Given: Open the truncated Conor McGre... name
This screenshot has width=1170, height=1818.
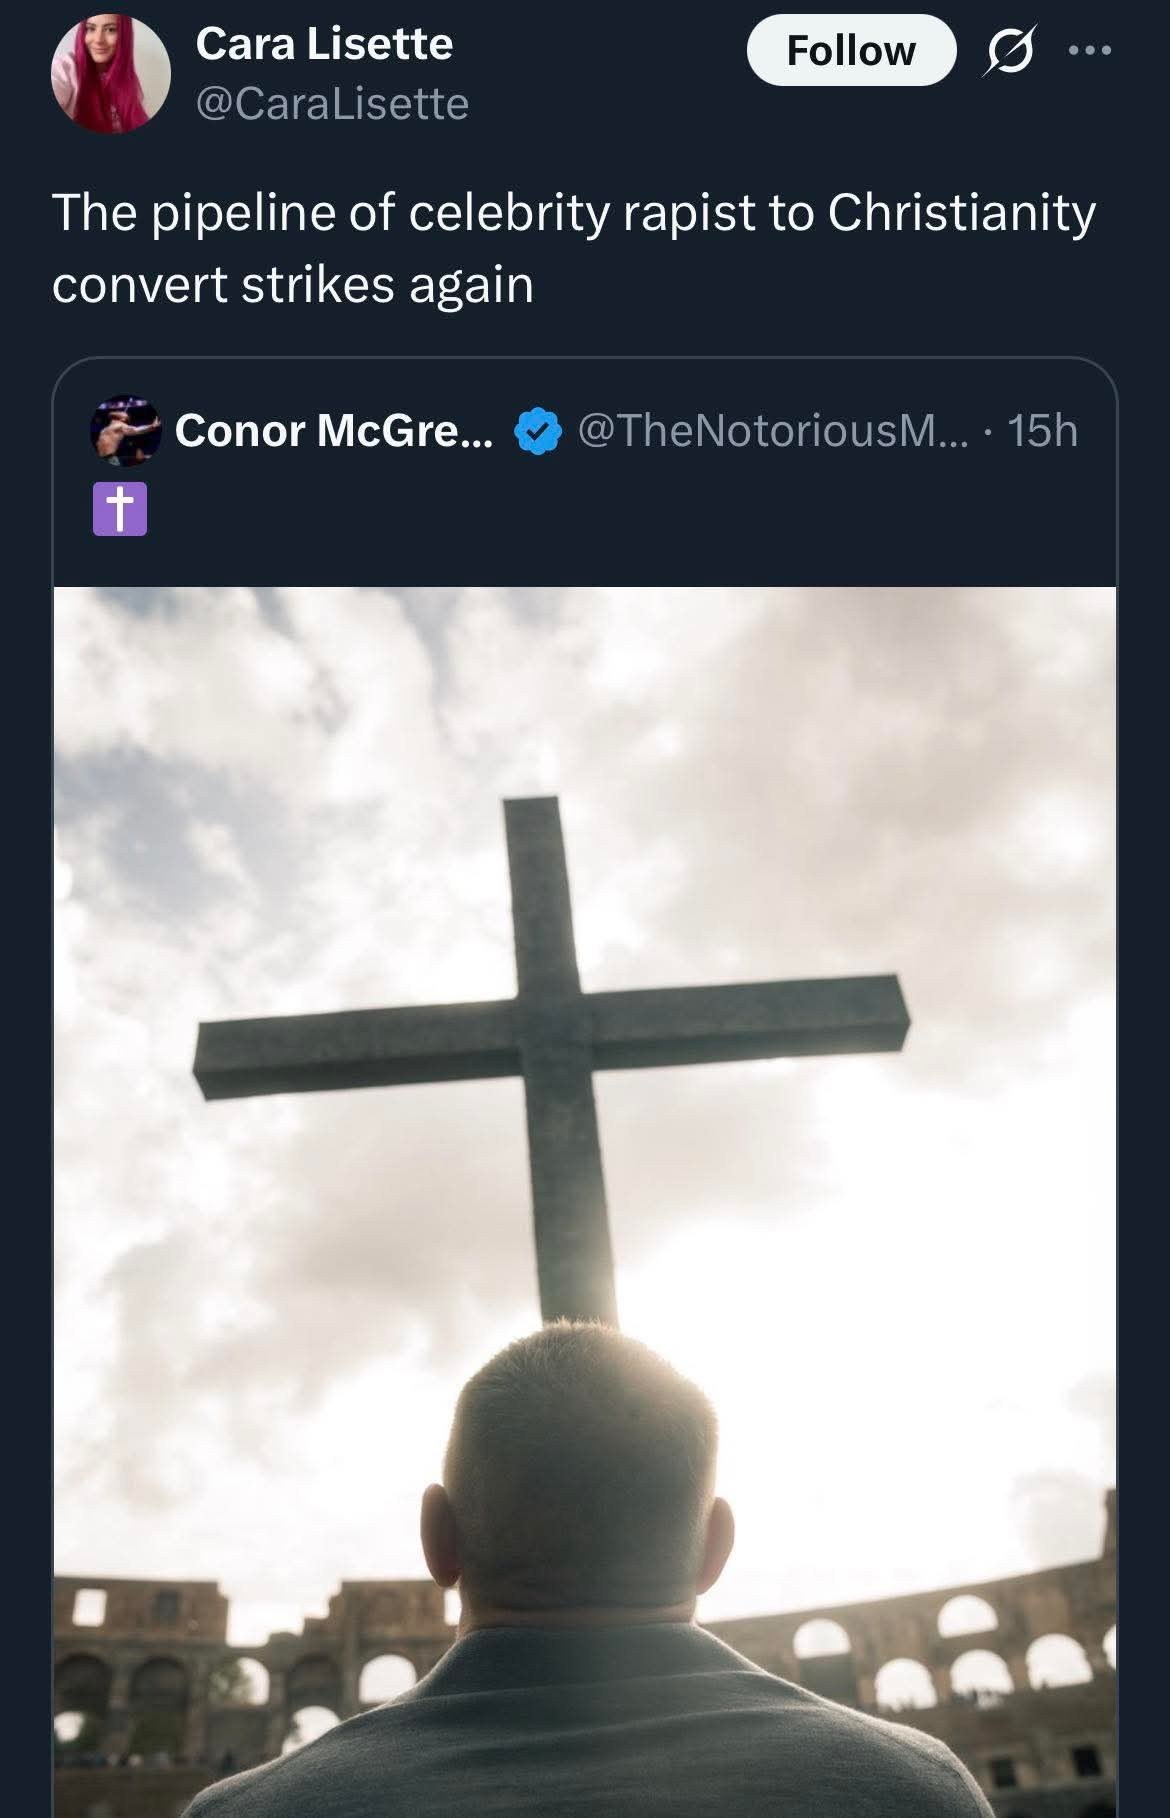Looking at the screenshot, I should click(333, 431).
